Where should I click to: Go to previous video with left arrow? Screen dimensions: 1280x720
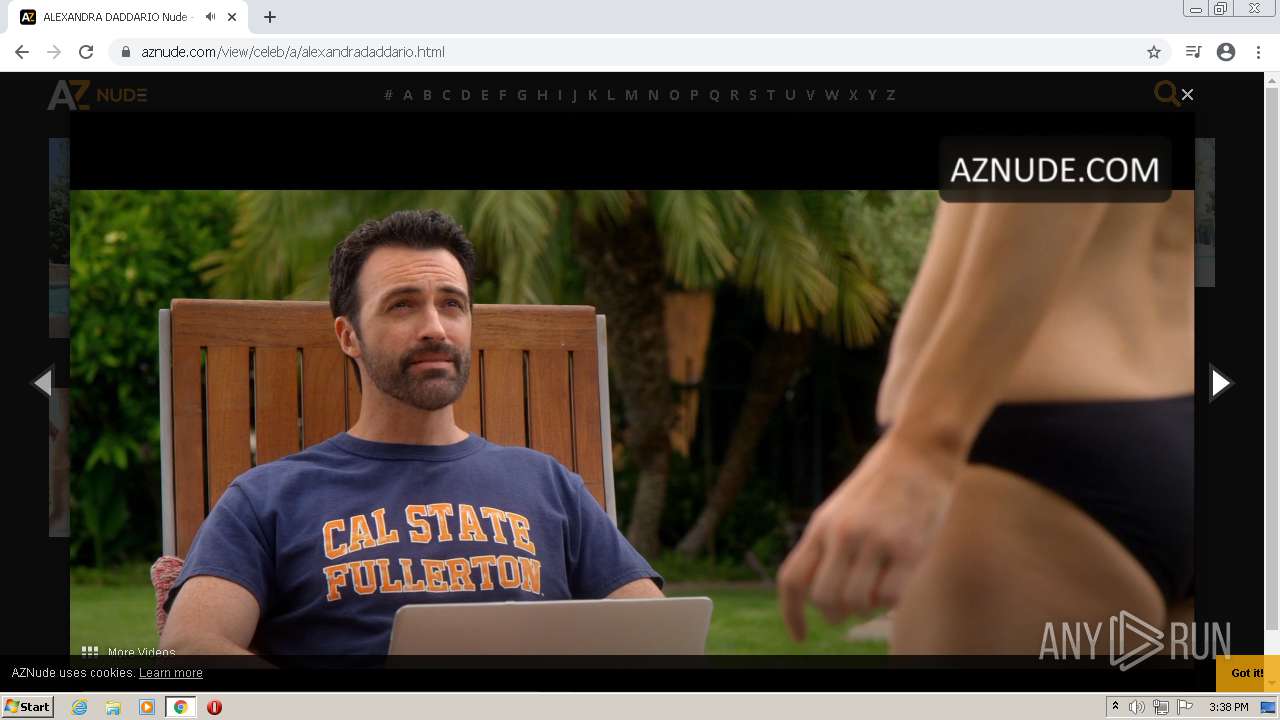(x=43, y=382)
